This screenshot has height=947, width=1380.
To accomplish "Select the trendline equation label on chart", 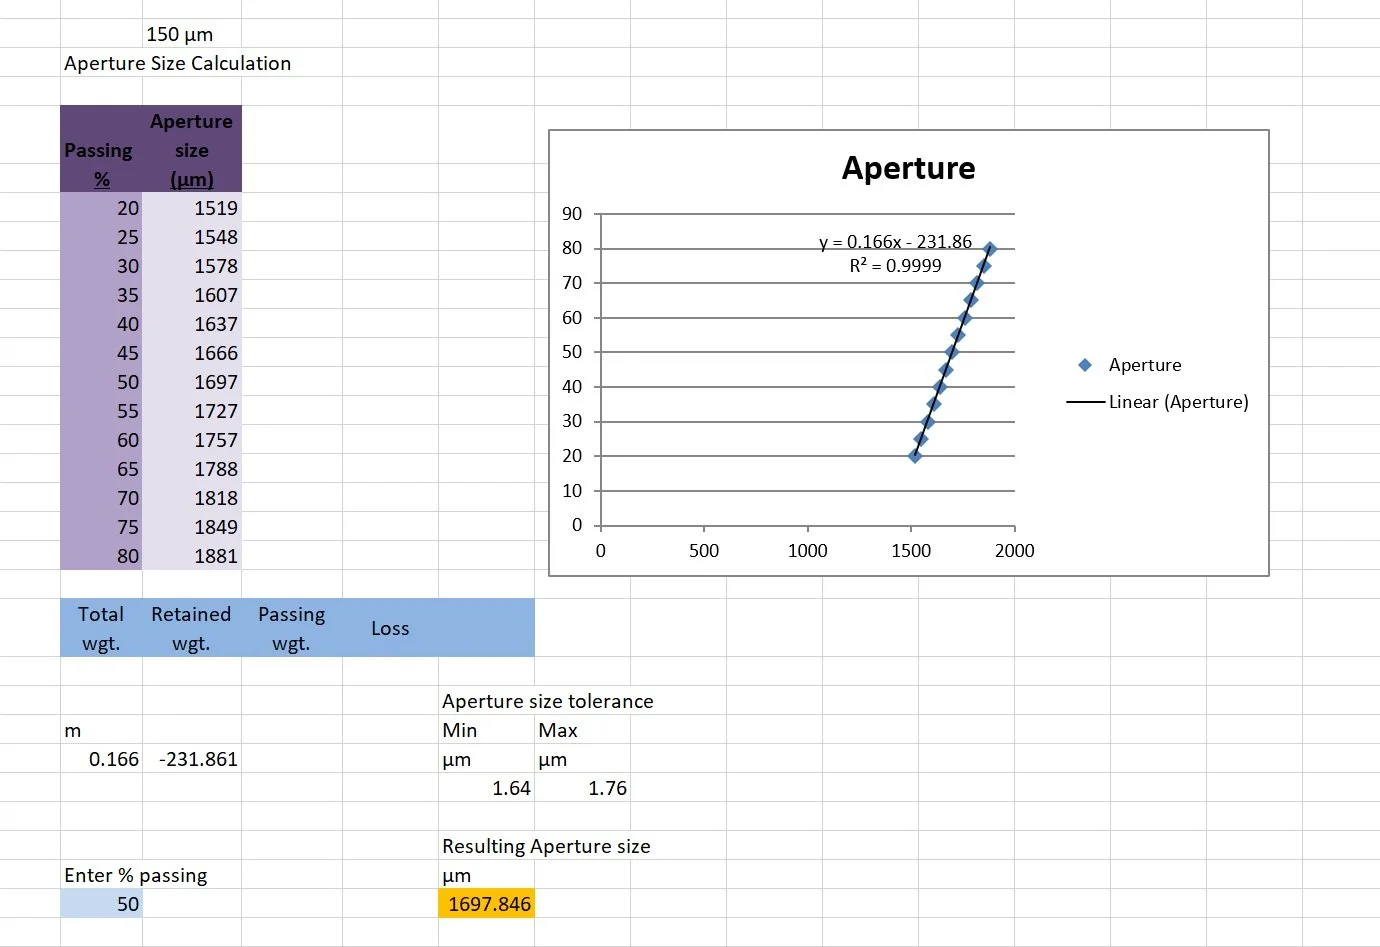I will point(895,242).
